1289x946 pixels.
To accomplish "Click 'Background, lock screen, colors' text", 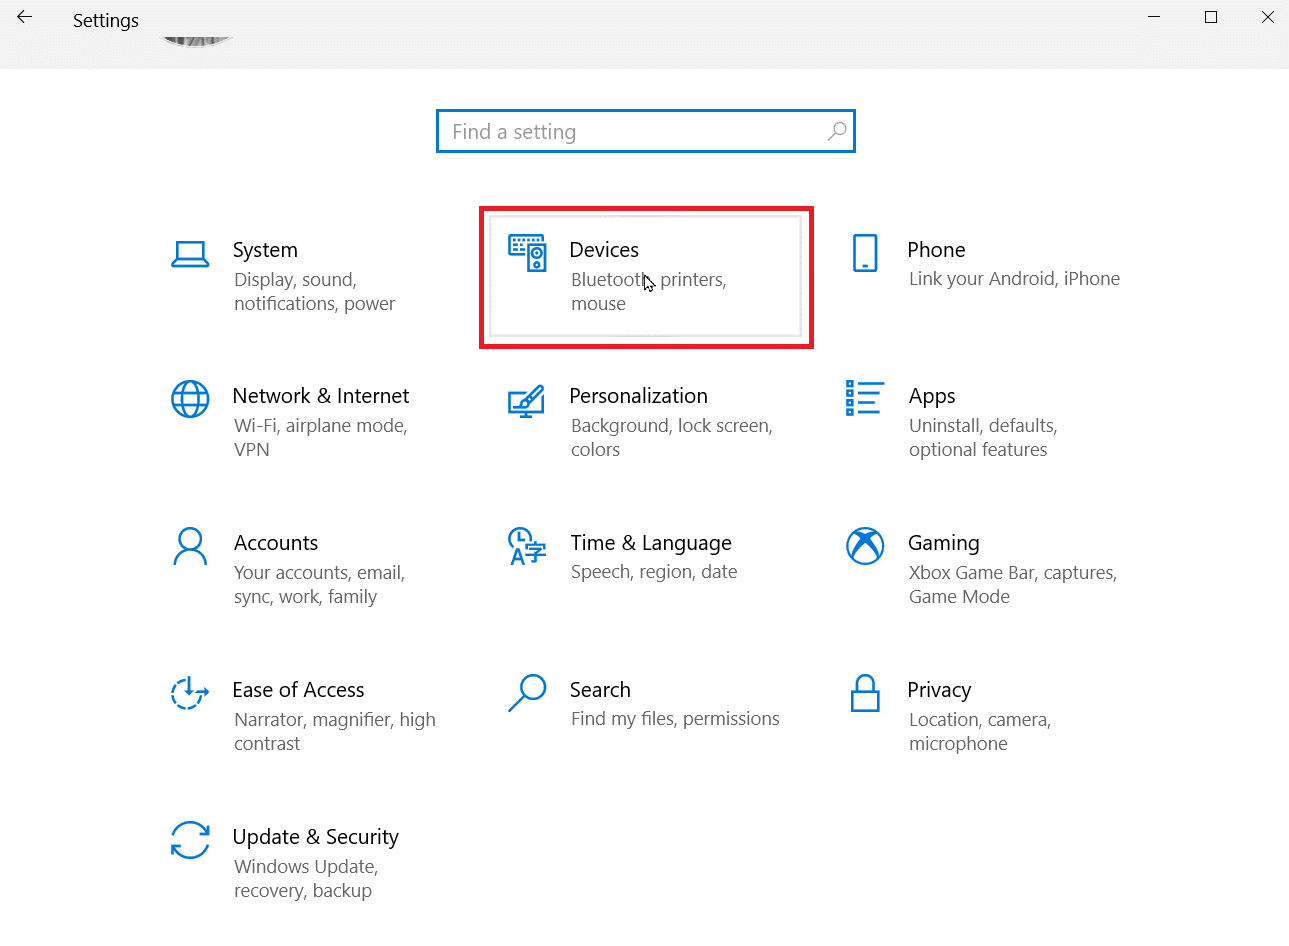I will click(671, 438).
